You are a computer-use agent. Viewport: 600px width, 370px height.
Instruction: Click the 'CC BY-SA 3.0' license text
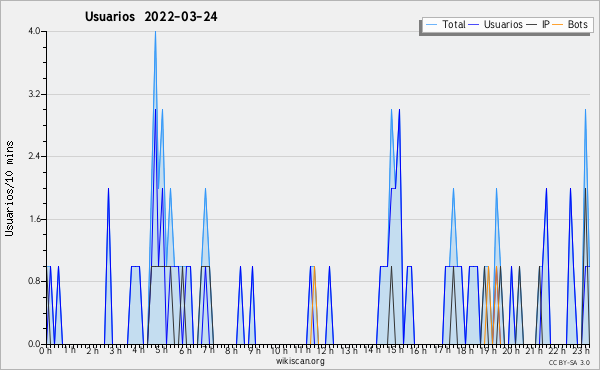tap(569, 362)
